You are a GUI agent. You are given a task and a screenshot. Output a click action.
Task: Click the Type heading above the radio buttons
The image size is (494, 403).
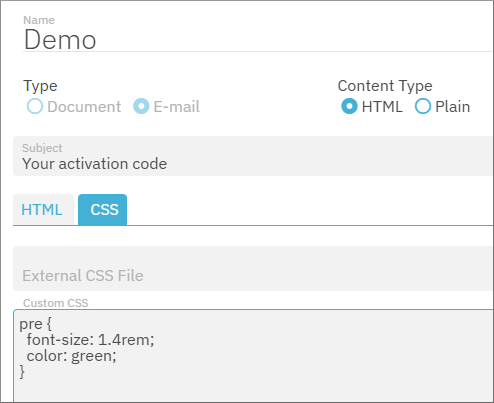click(40, 86)
